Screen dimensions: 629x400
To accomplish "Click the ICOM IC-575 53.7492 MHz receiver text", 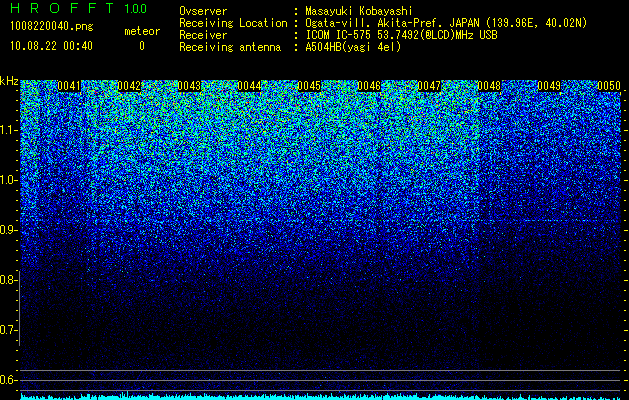I will tap(401, 35).
